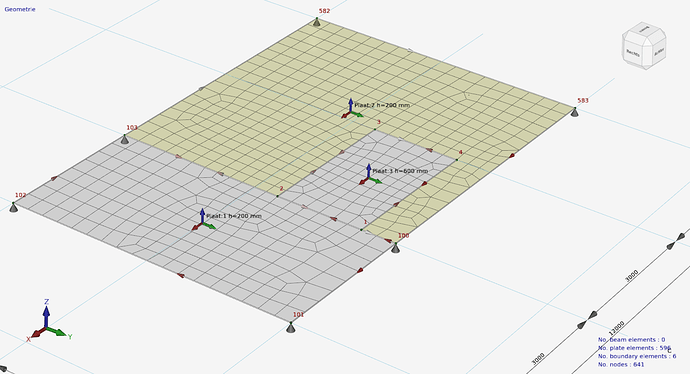Select corner node 3 of thick plate
The image size is (690, 374).
coord(375,129)
